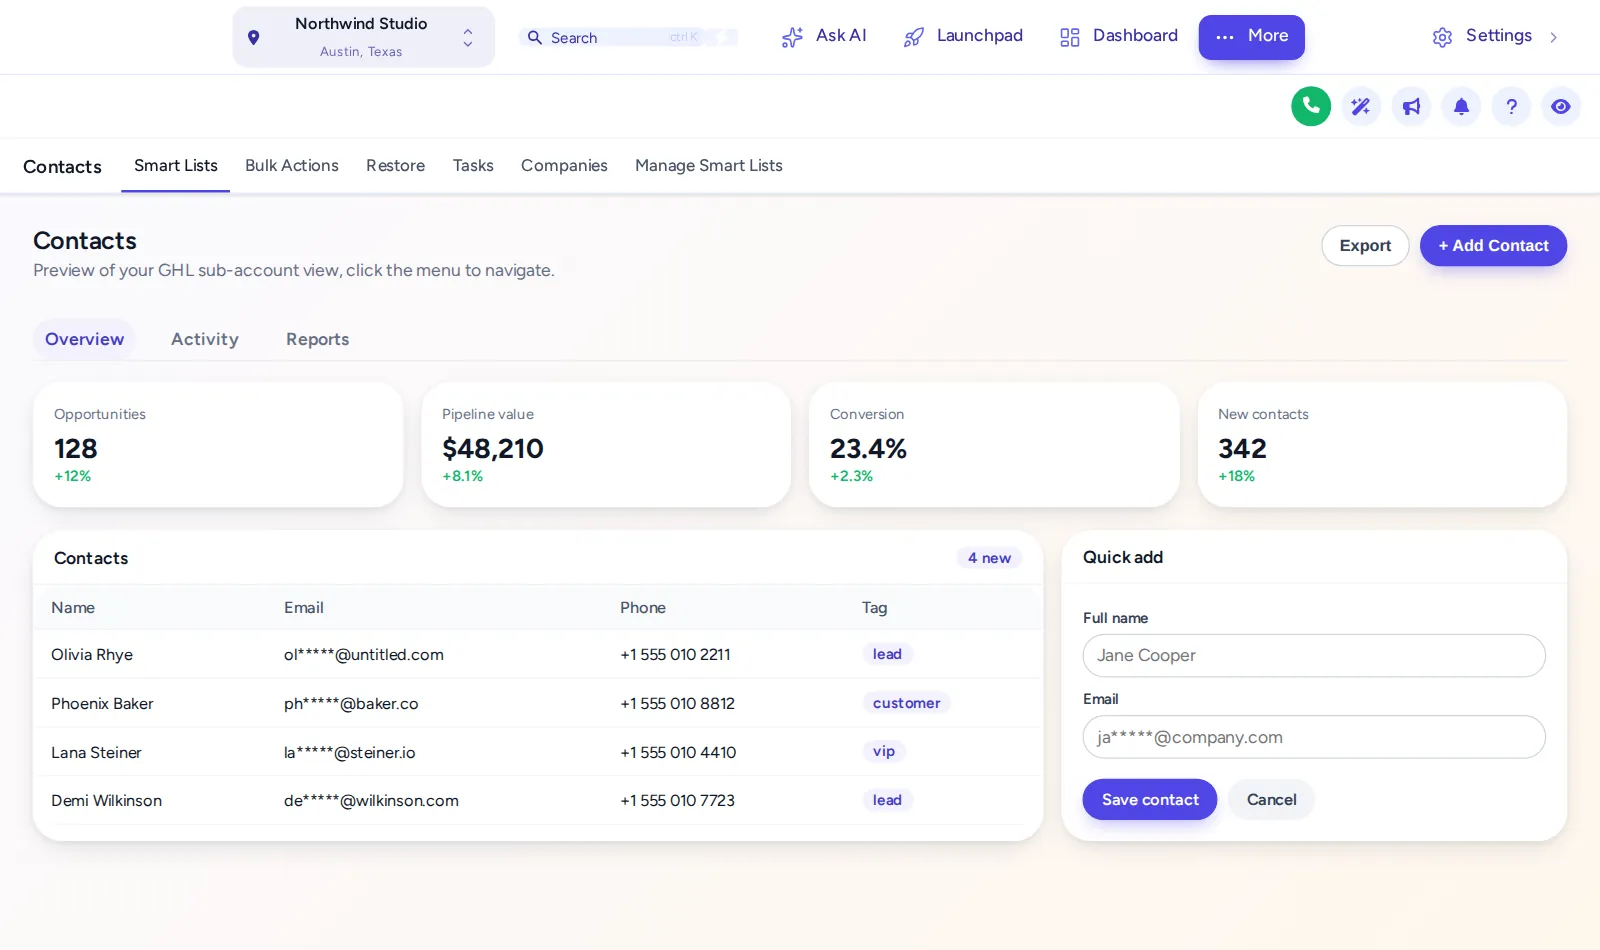This screenshot has height=950, width=1600.
Task: Open the More menu button
Action: [1251, 37]
